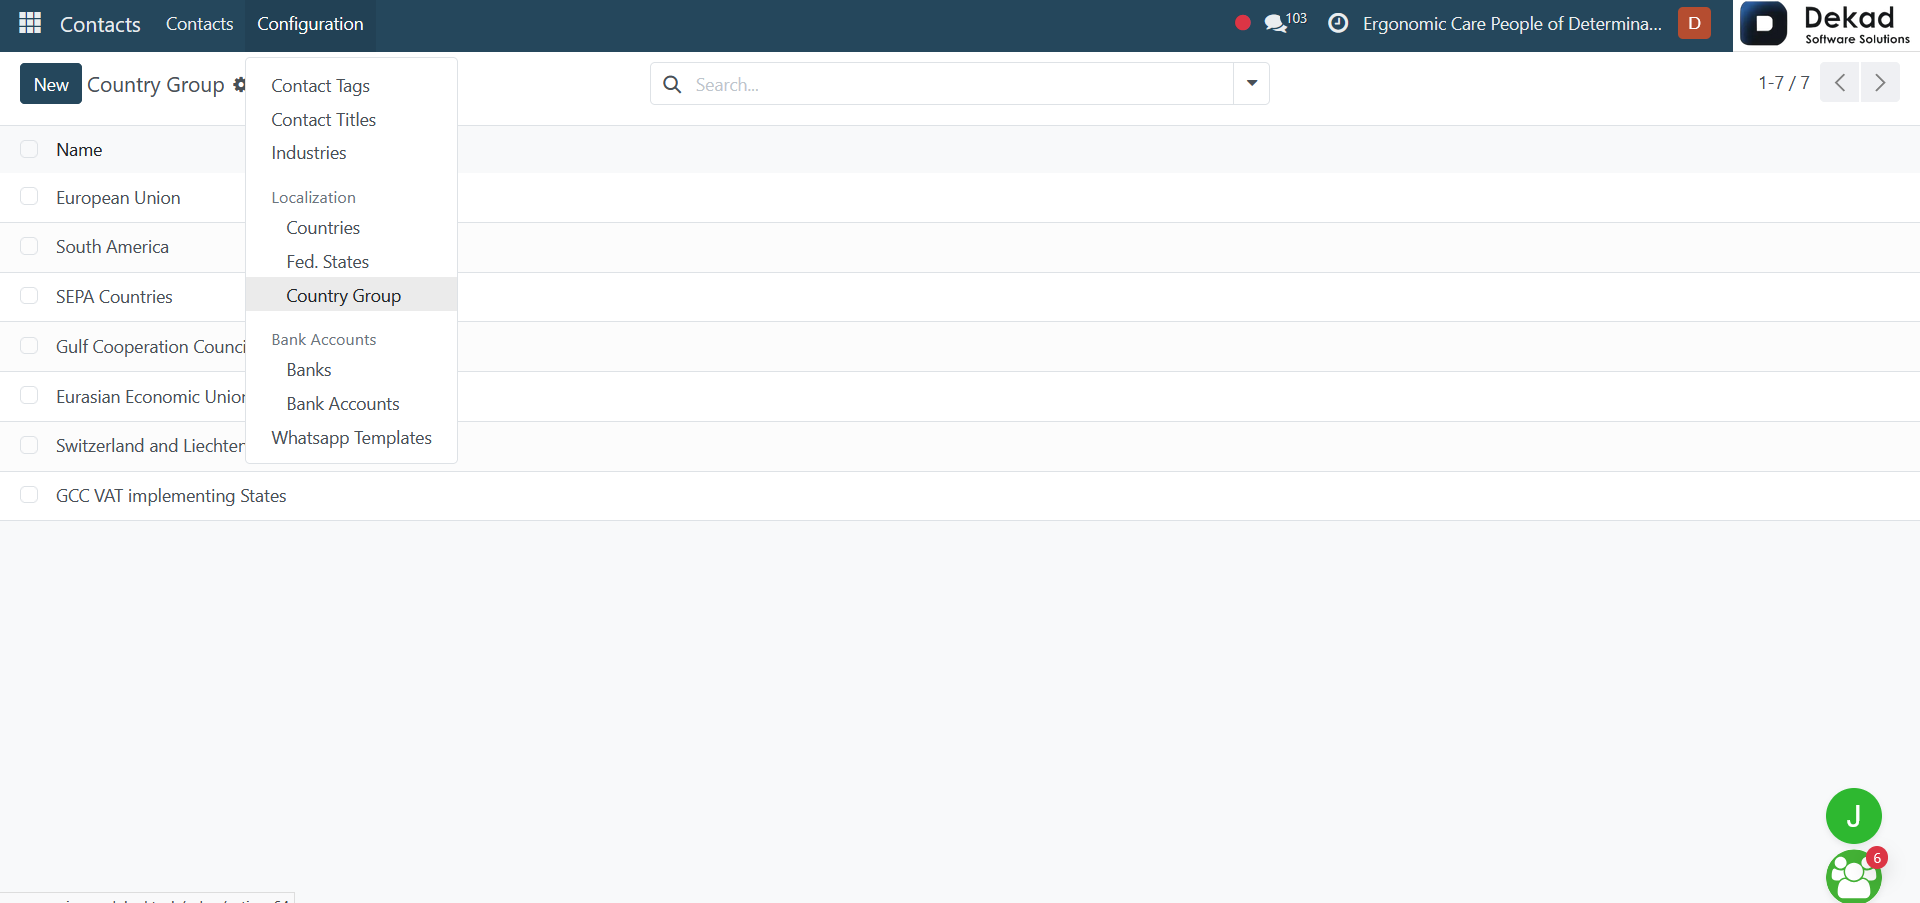The width and height of the screenshot is (1920, 903).
Task: Expand the search options dropdown arrow
Action: click(1251, 84)
